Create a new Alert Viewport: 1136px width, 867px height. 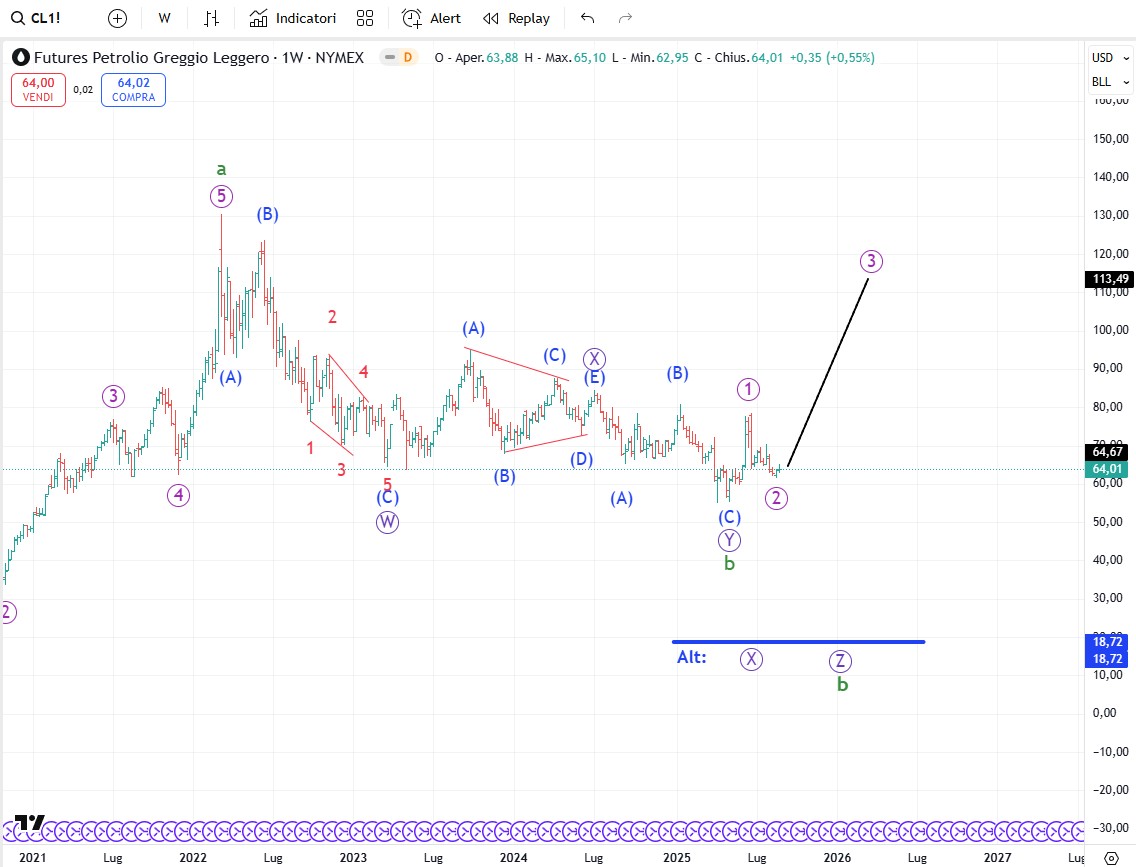tap(431, 18)
